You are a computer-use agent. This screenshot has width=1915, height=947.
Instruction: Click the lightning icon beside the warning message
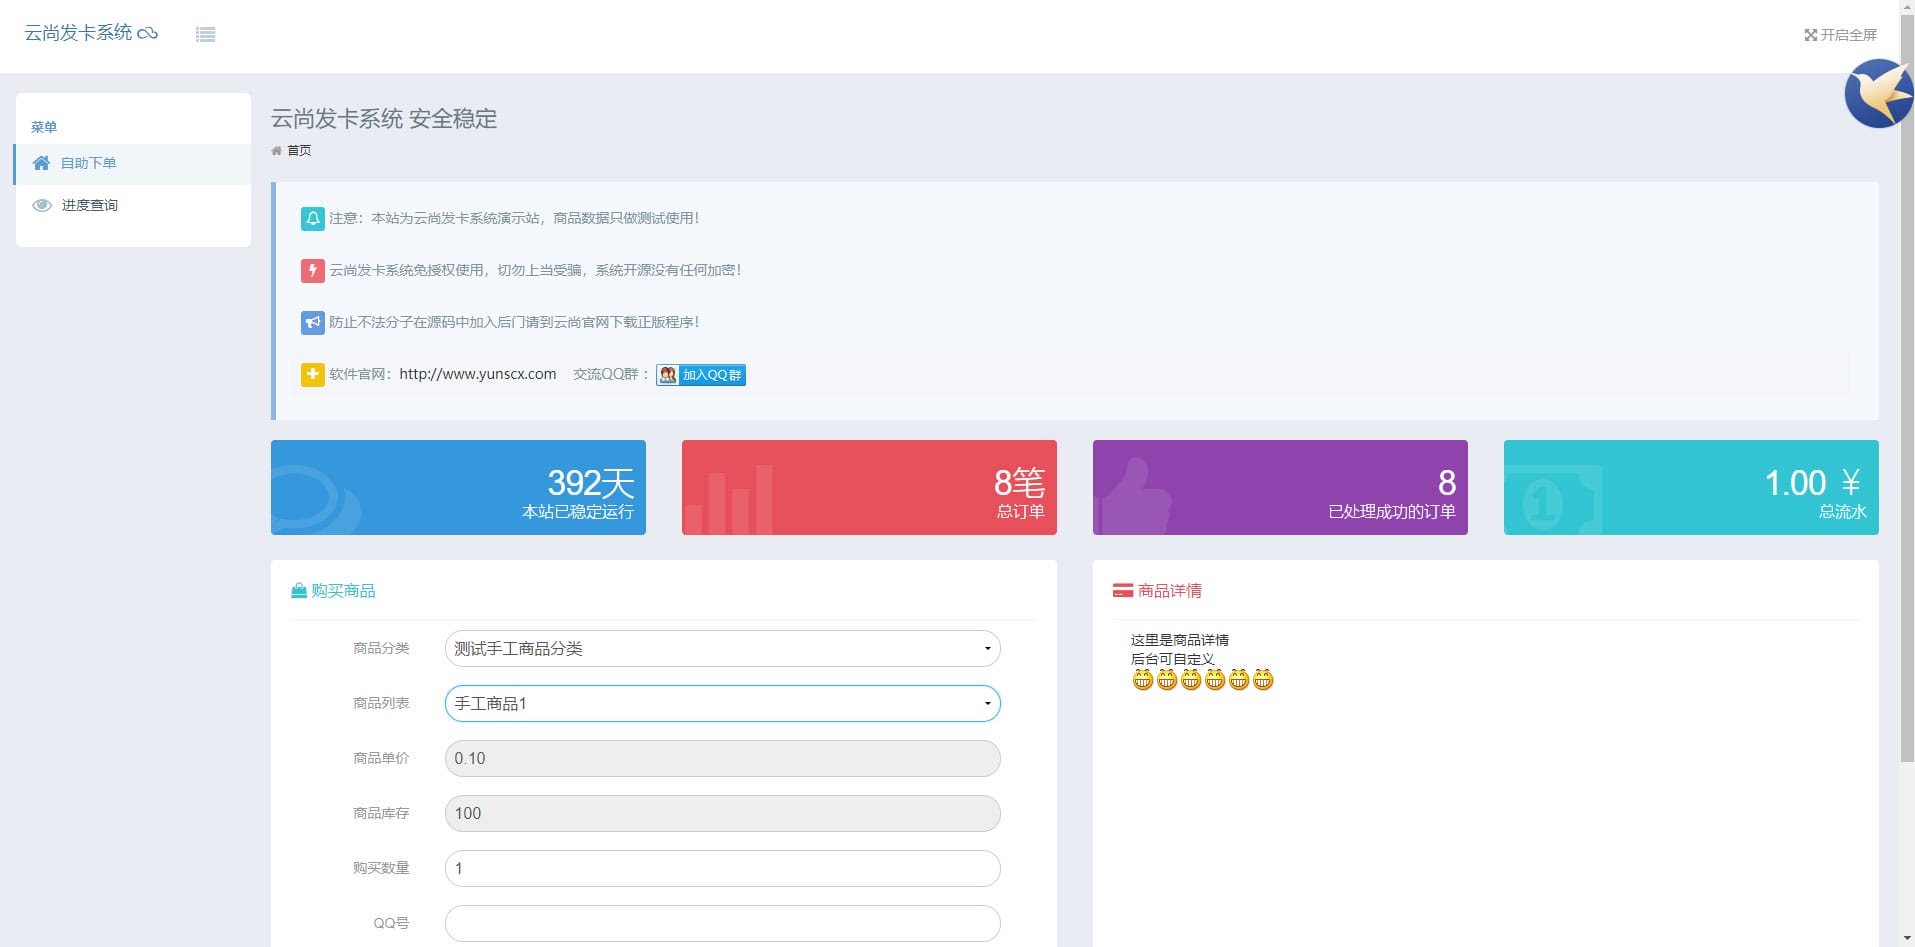tap(311, 270)
